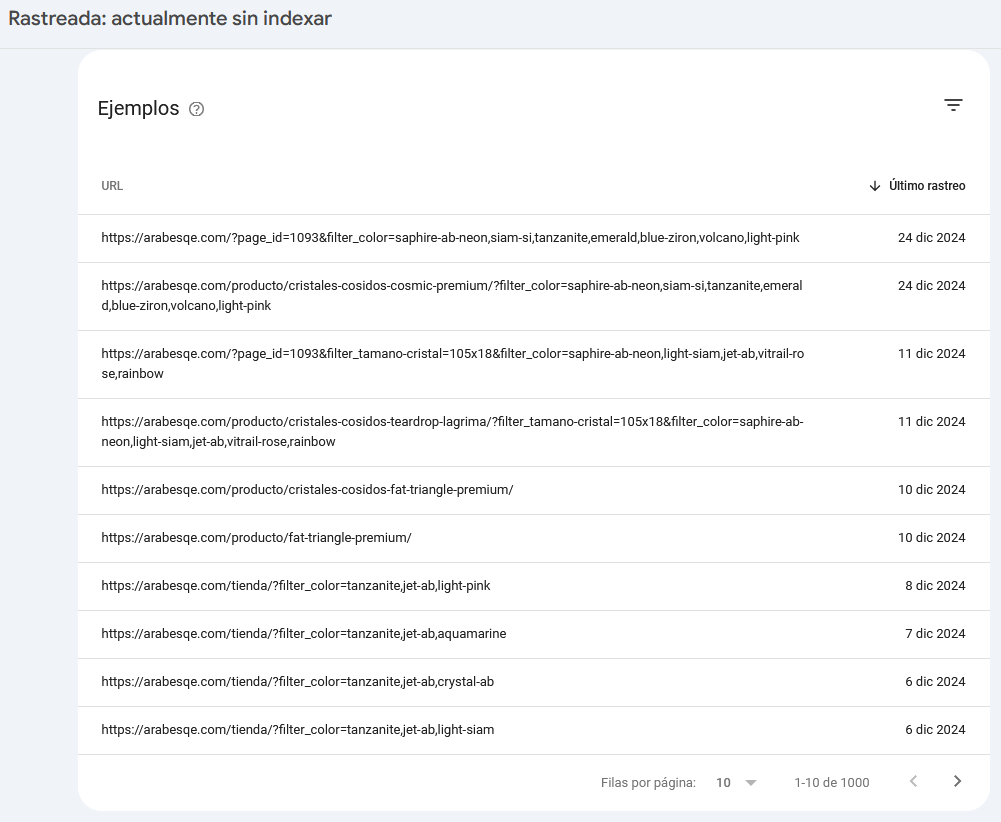Image resolution: width=1001 pixels, height=822 pixels.
Task: Open the tienda URL ending in jet-ab,light-siam
Action: click(297, 729)
